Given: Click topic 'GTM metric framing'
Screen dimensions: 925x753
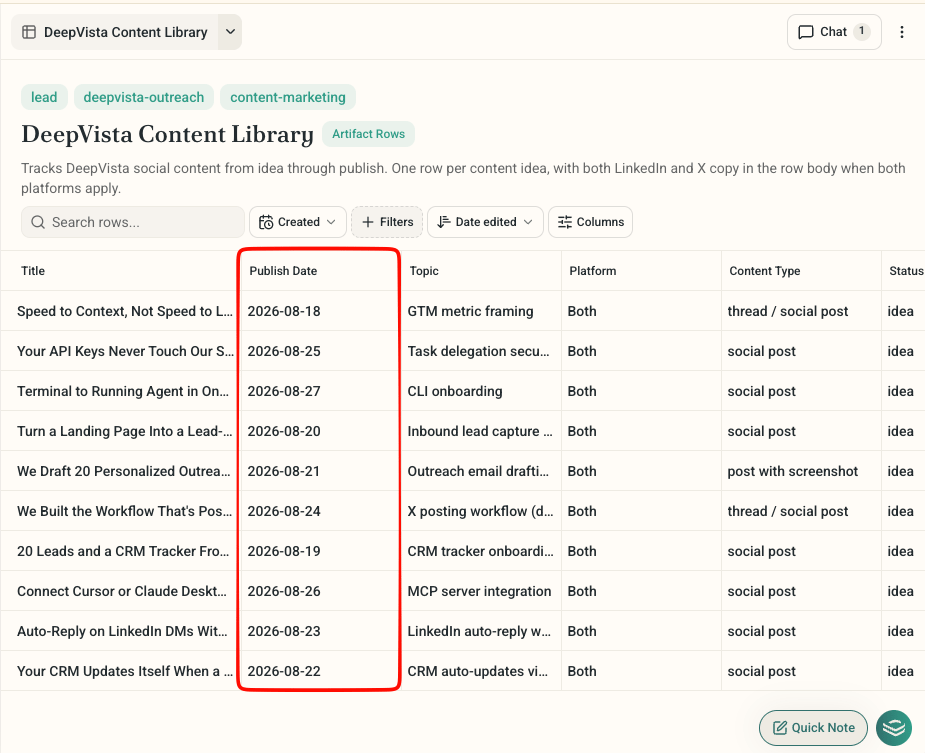Looking at the screenshot, I should pos(470,311).
